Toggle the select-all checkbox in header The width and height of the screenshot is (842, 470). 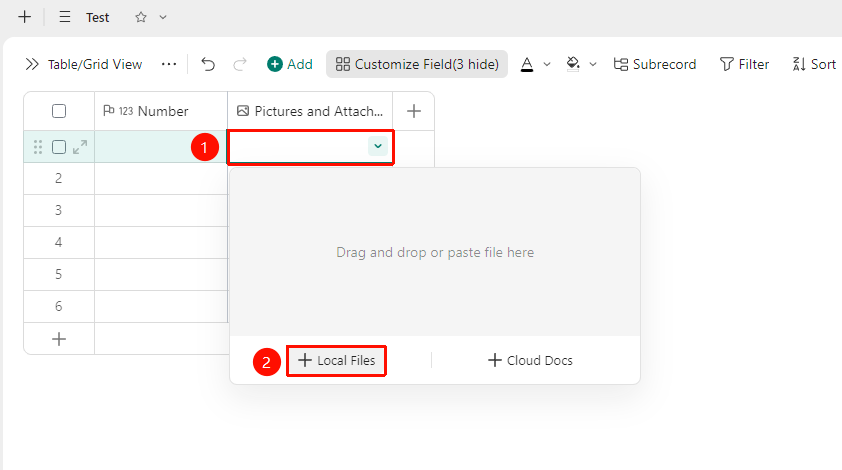59,111
